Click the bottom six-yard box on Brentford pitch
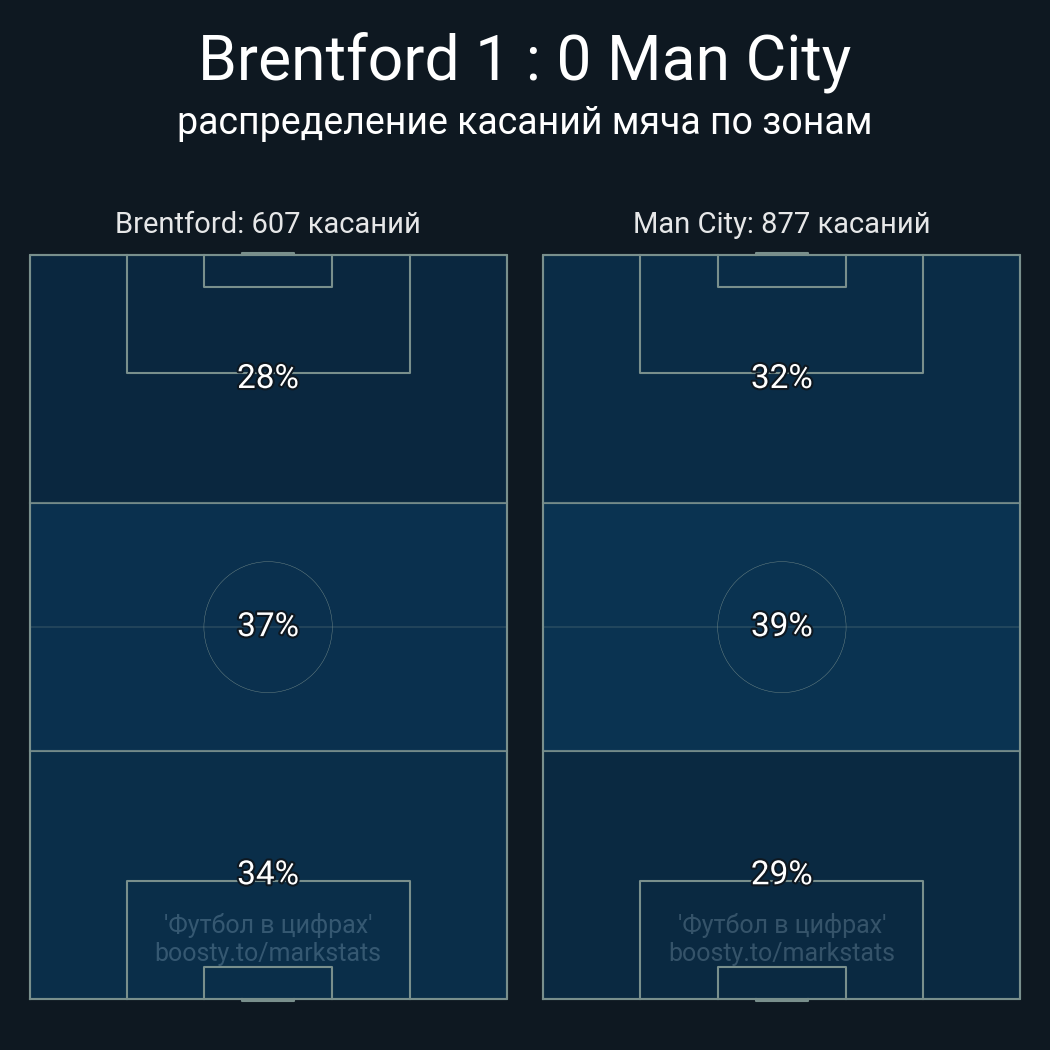1050x1050 pixels. pos(268,982)
